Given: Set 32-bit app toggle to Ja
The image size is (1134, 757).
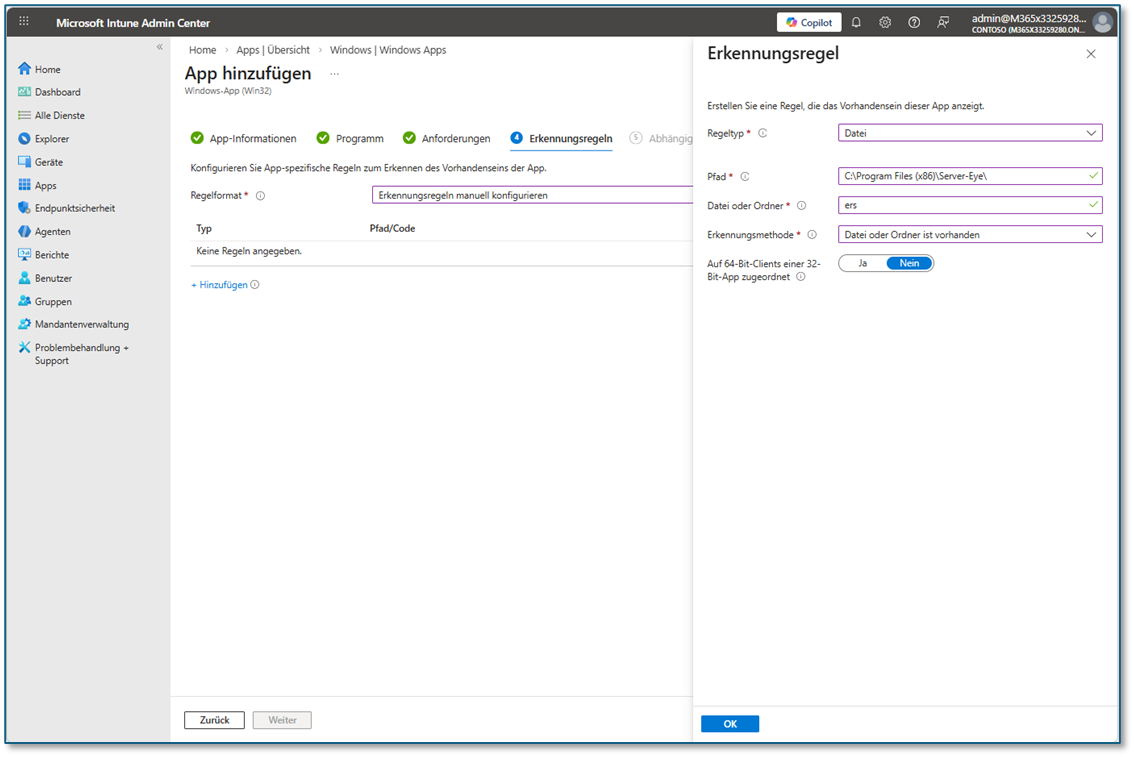Looking at the screenshot, I should tap(863, 263).
